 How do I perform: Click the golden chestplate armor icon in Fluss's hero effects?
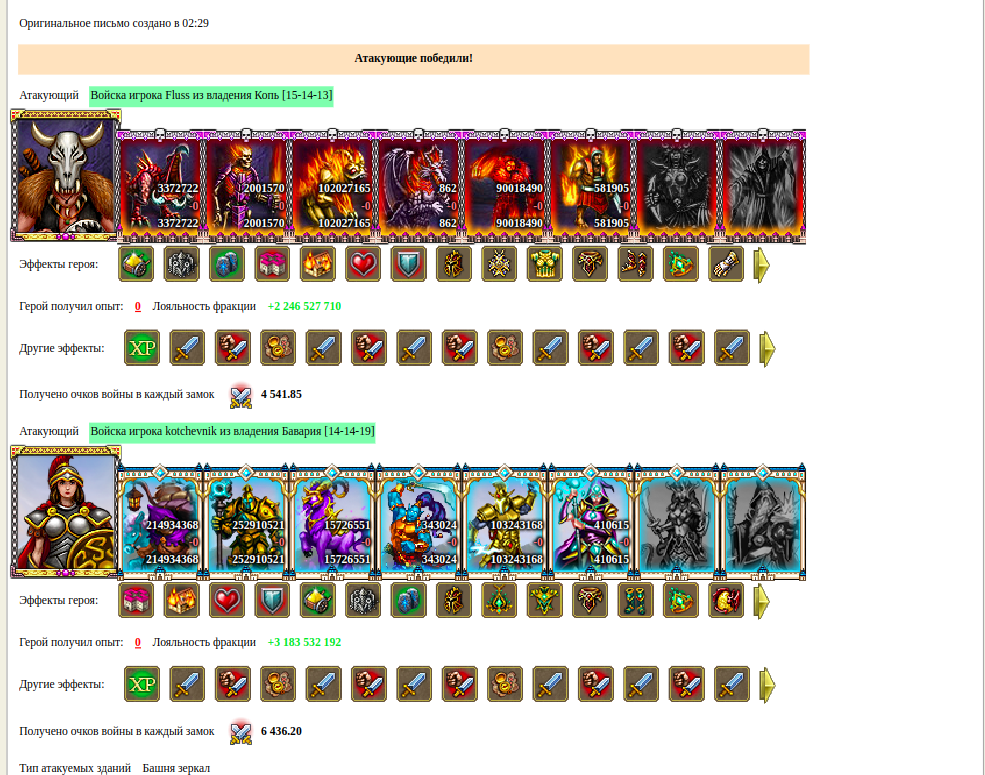pyautogui.click(x=545, y=263)
